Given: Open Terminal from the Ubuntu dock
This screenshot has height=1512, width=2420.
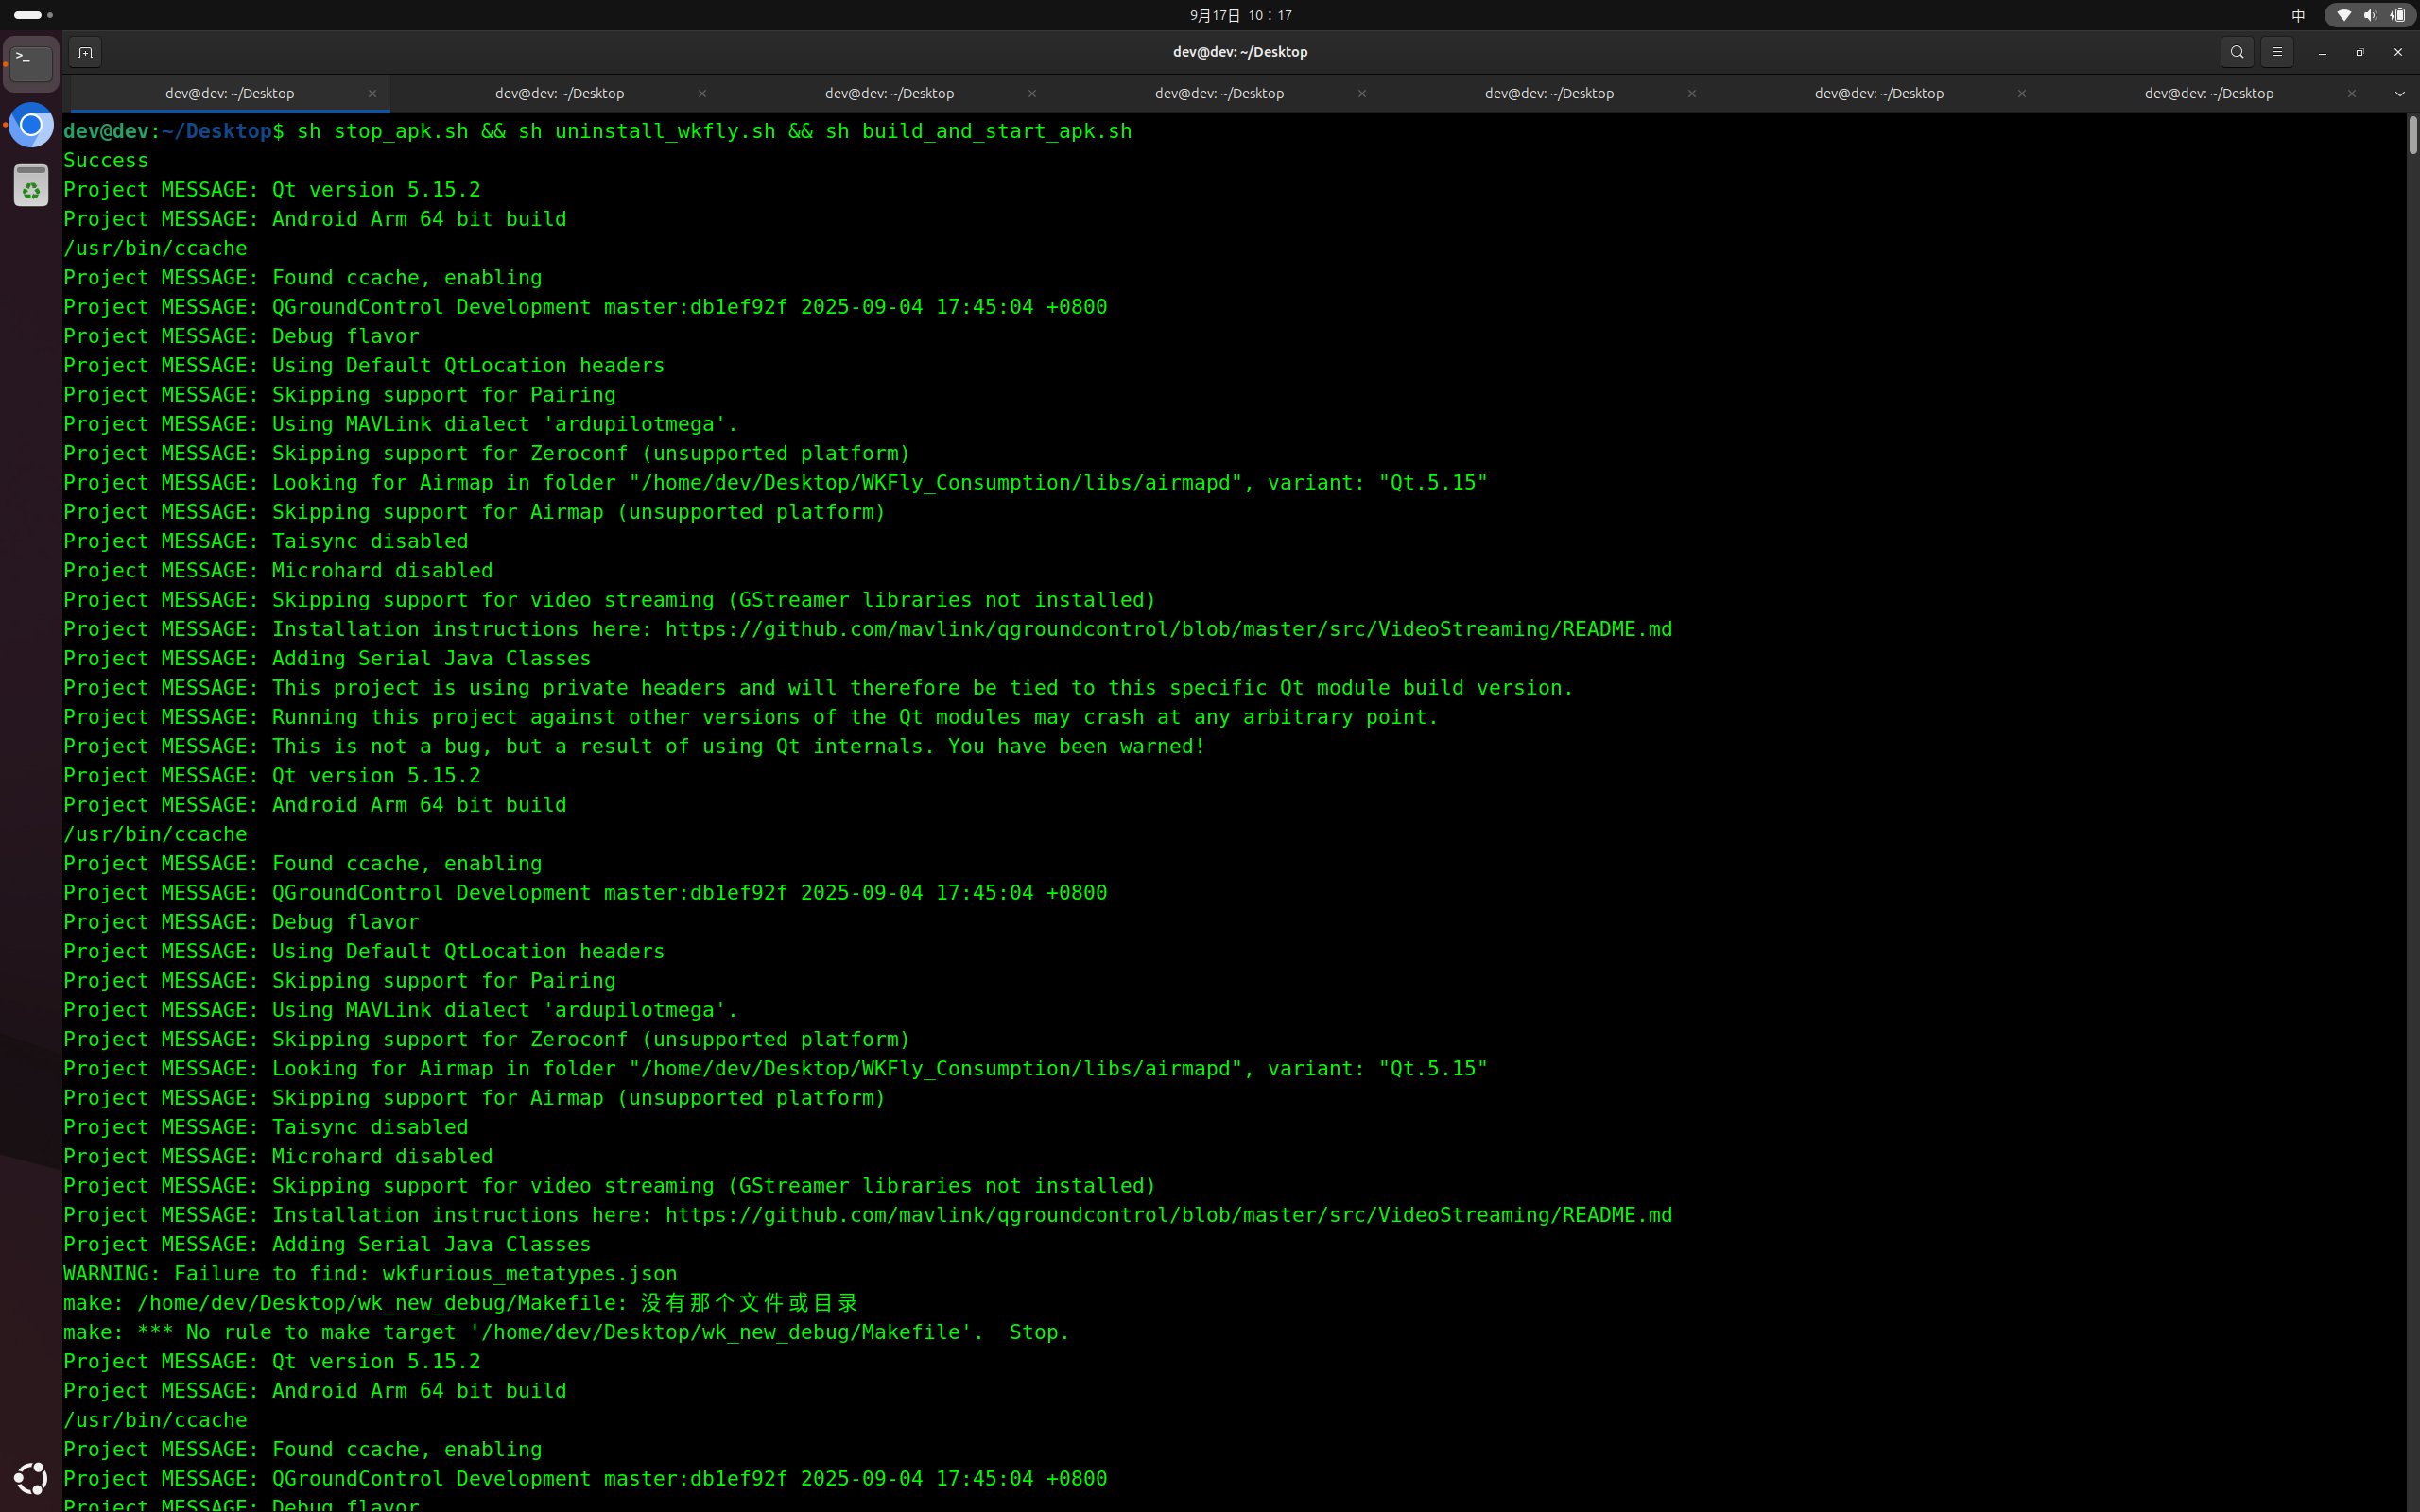Looking at the screenshot, I should [31, 64].
